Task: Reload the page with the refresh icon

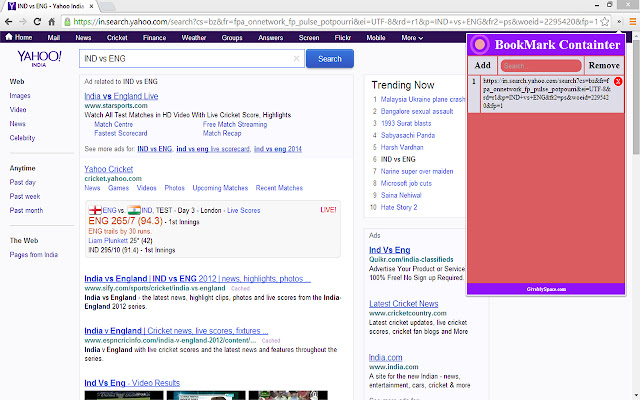Action: click(x=37, y=22)
